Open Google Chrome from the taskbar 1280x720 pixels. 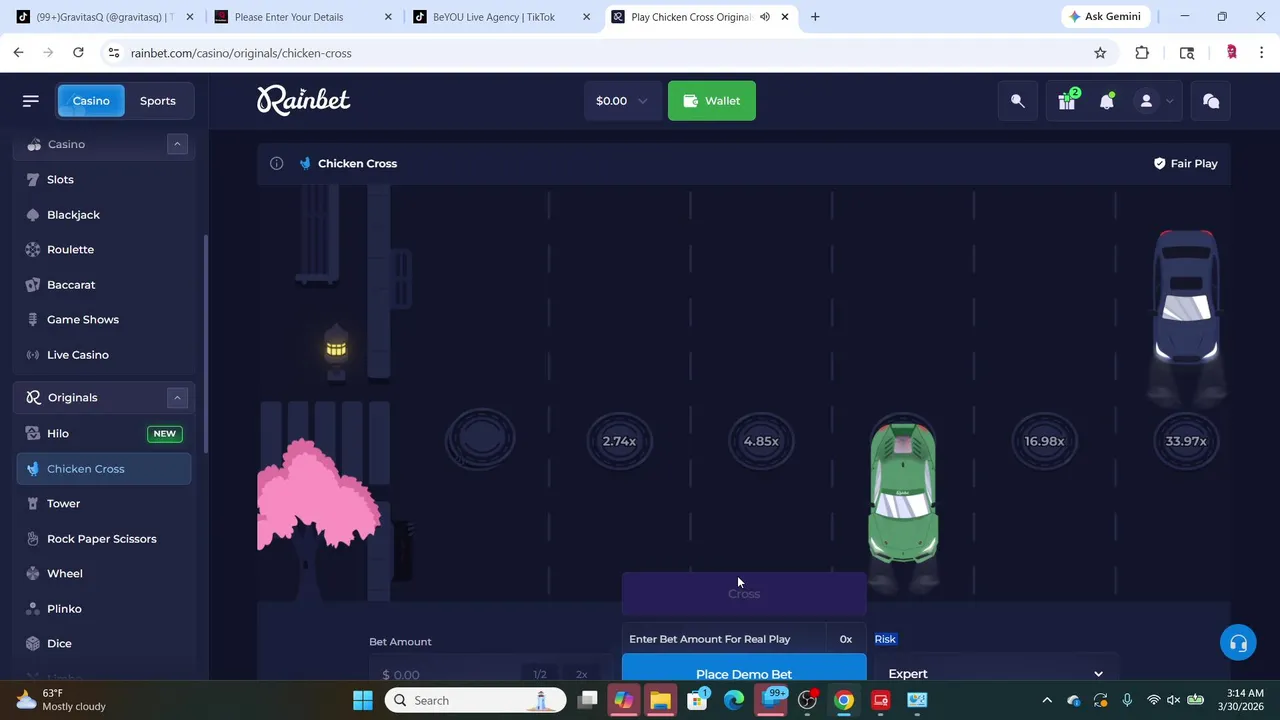click(x=844, y=700)
